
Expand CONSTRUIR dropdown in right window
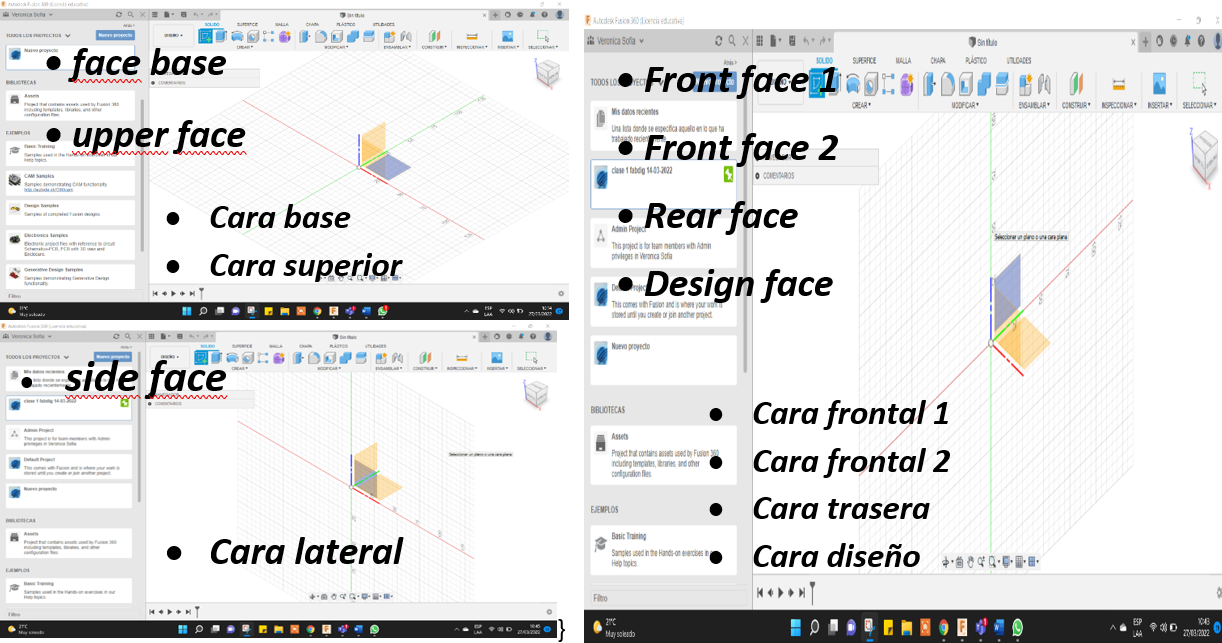tap(1076, 105)
